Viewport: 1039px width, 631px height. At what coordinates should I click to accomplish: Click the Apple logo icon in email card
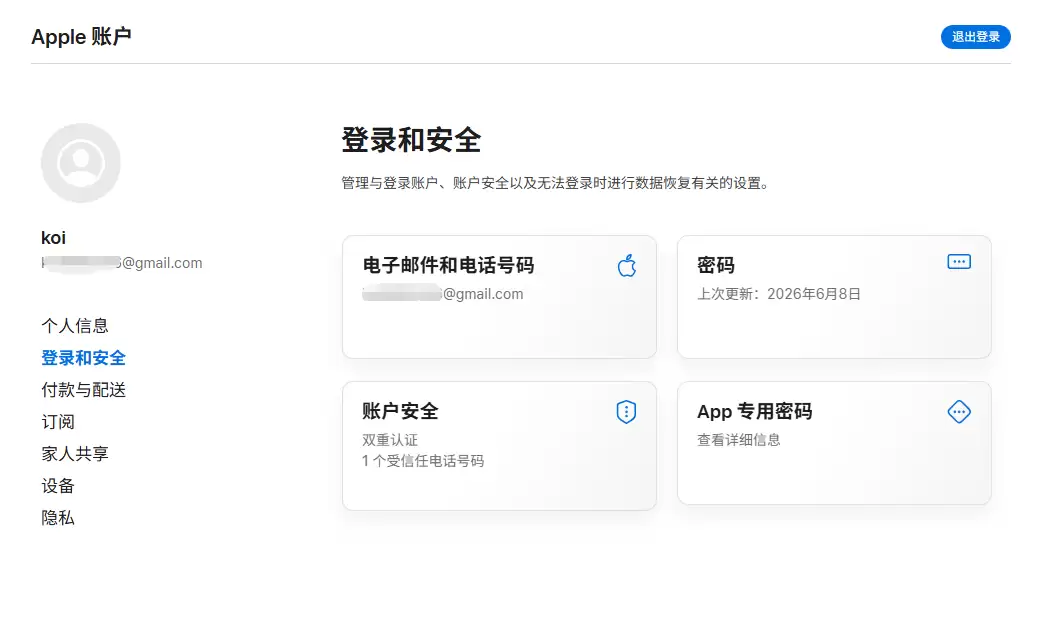point(626,265)
